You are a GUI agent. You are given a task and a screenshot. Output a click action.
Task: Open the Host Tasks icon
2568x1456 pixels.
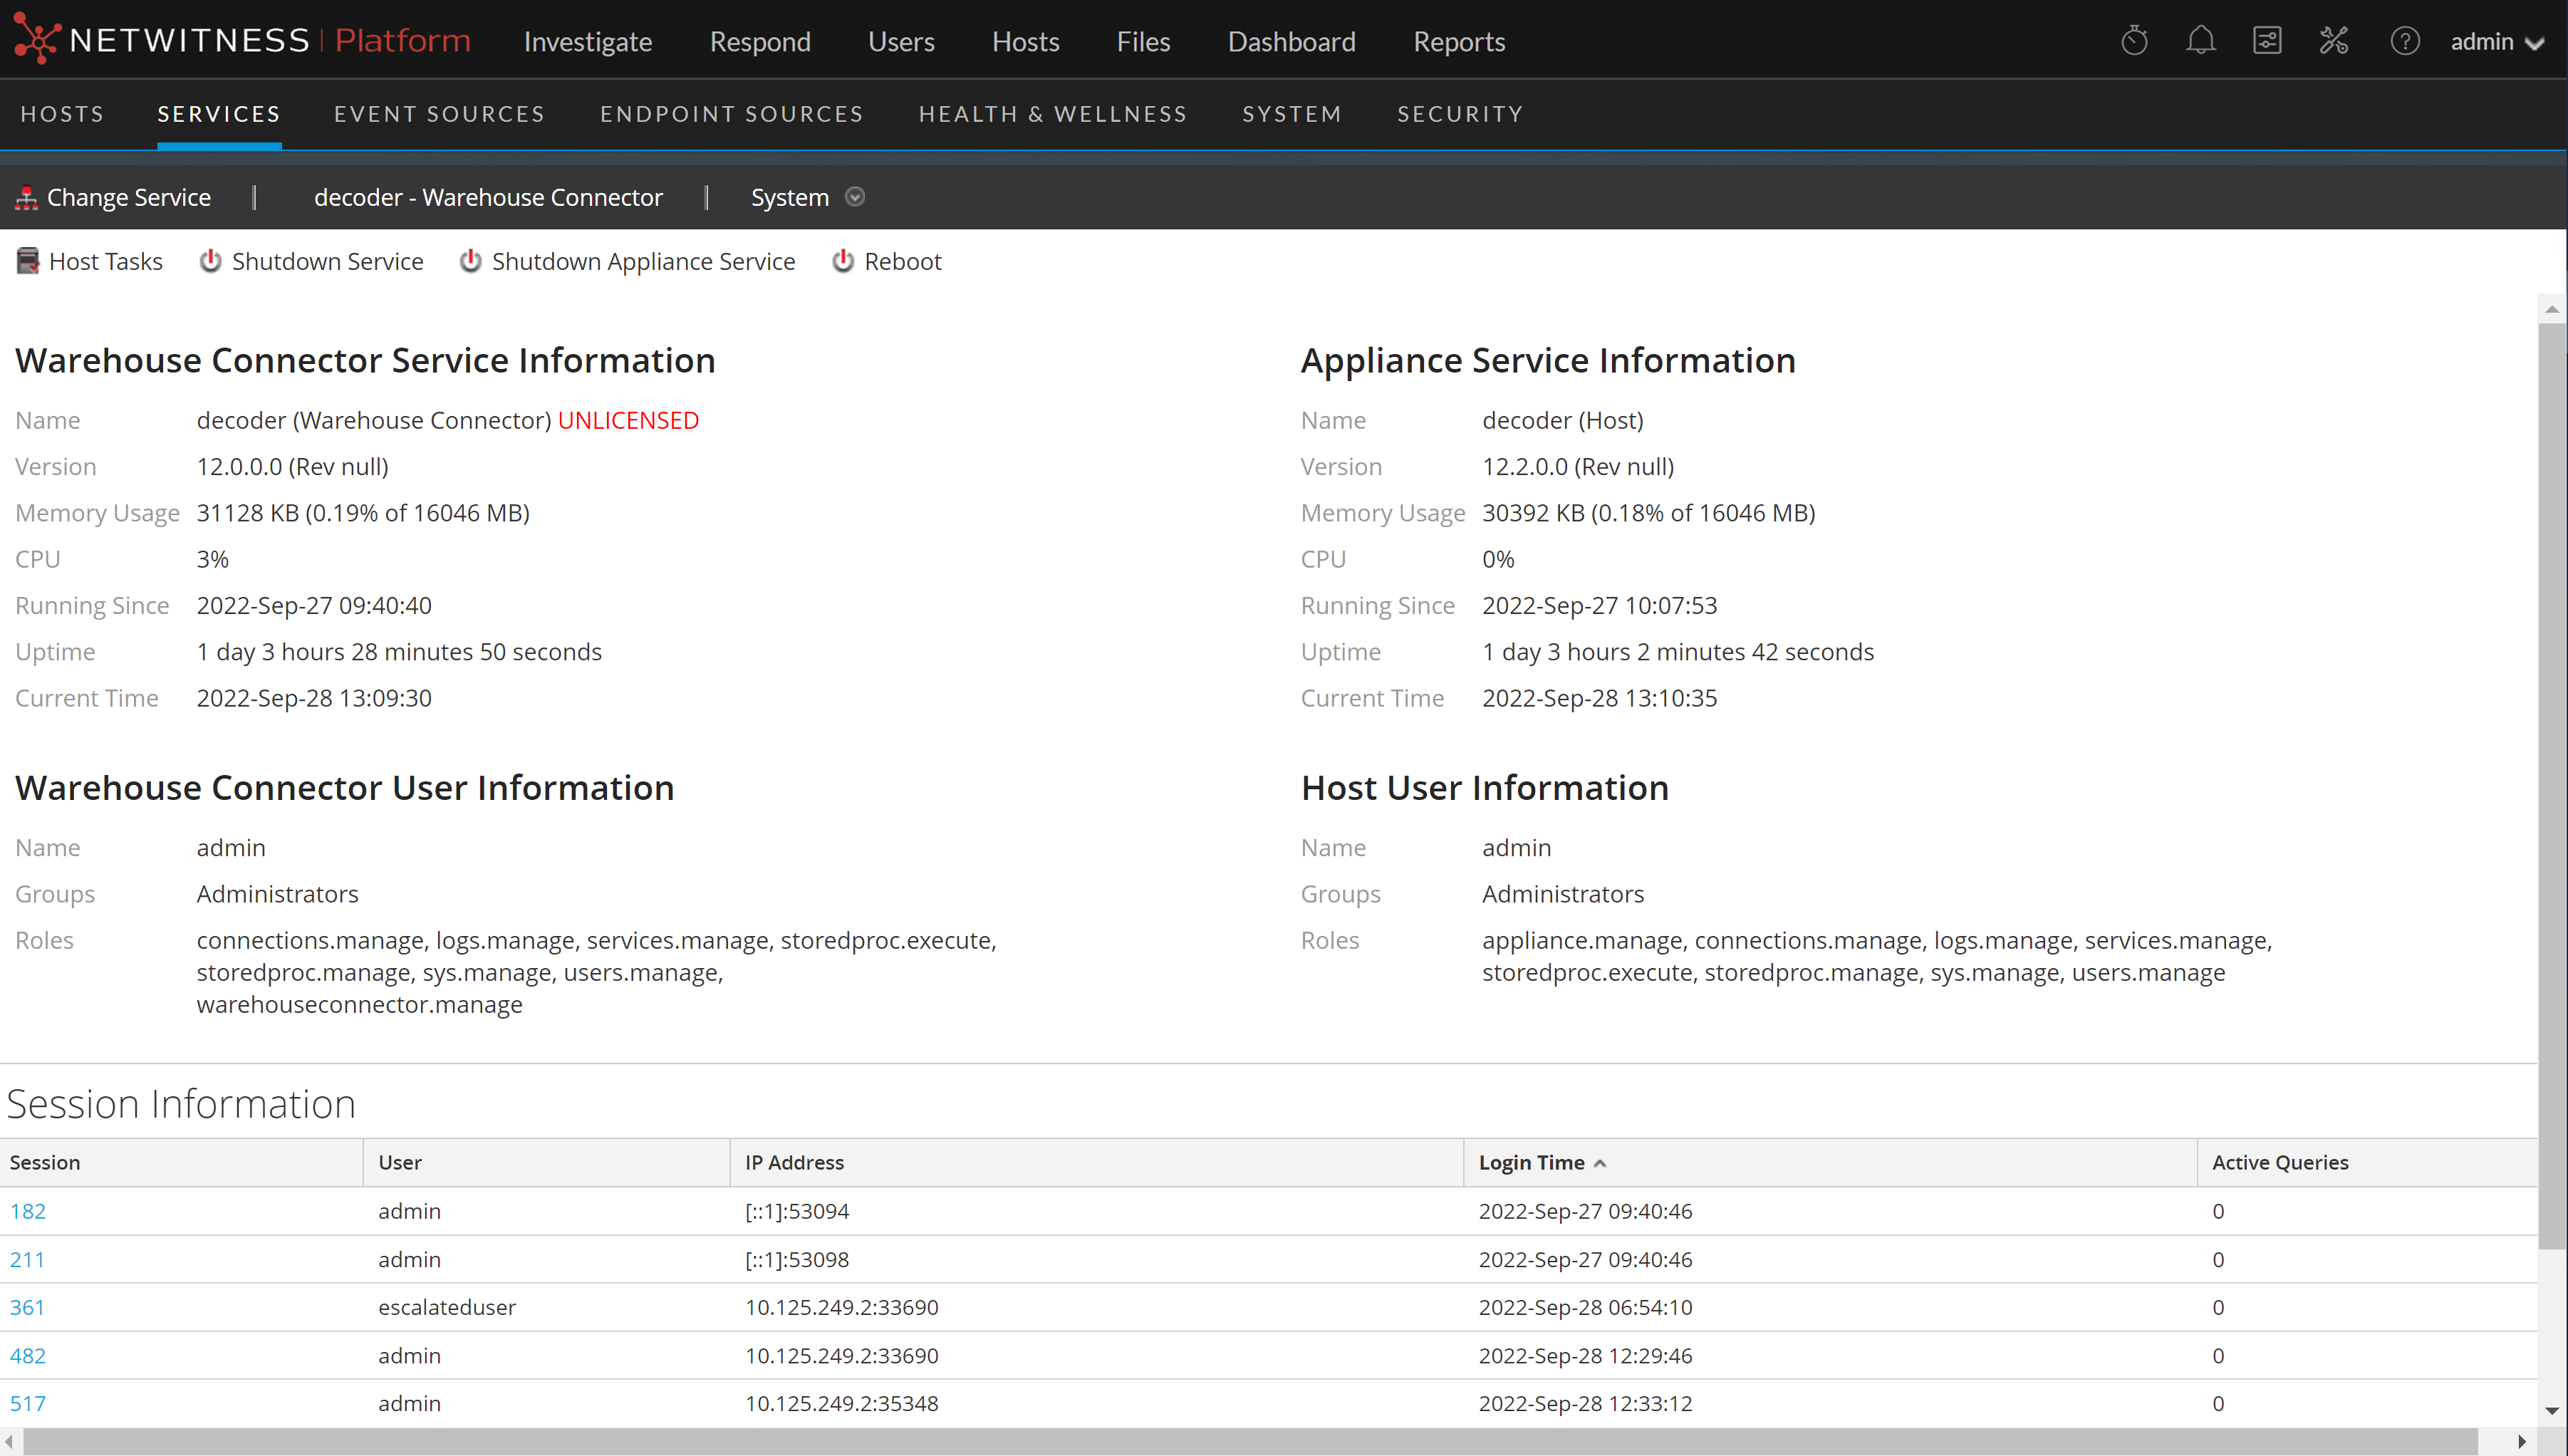(28, 261)
